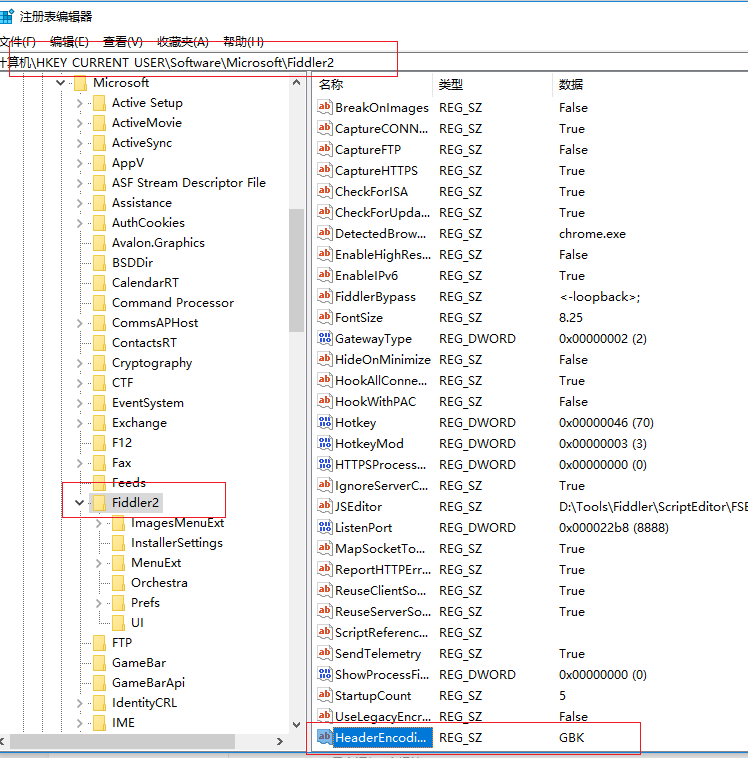Click the CaptureFTP string value icon
Image resolution: width=748 pixels, height=758 pixels.
[x=324, y=149]
